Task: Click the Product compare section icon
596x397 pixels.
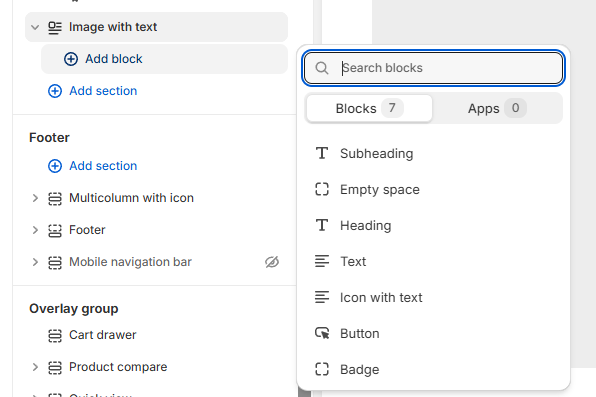Action: 55,367
